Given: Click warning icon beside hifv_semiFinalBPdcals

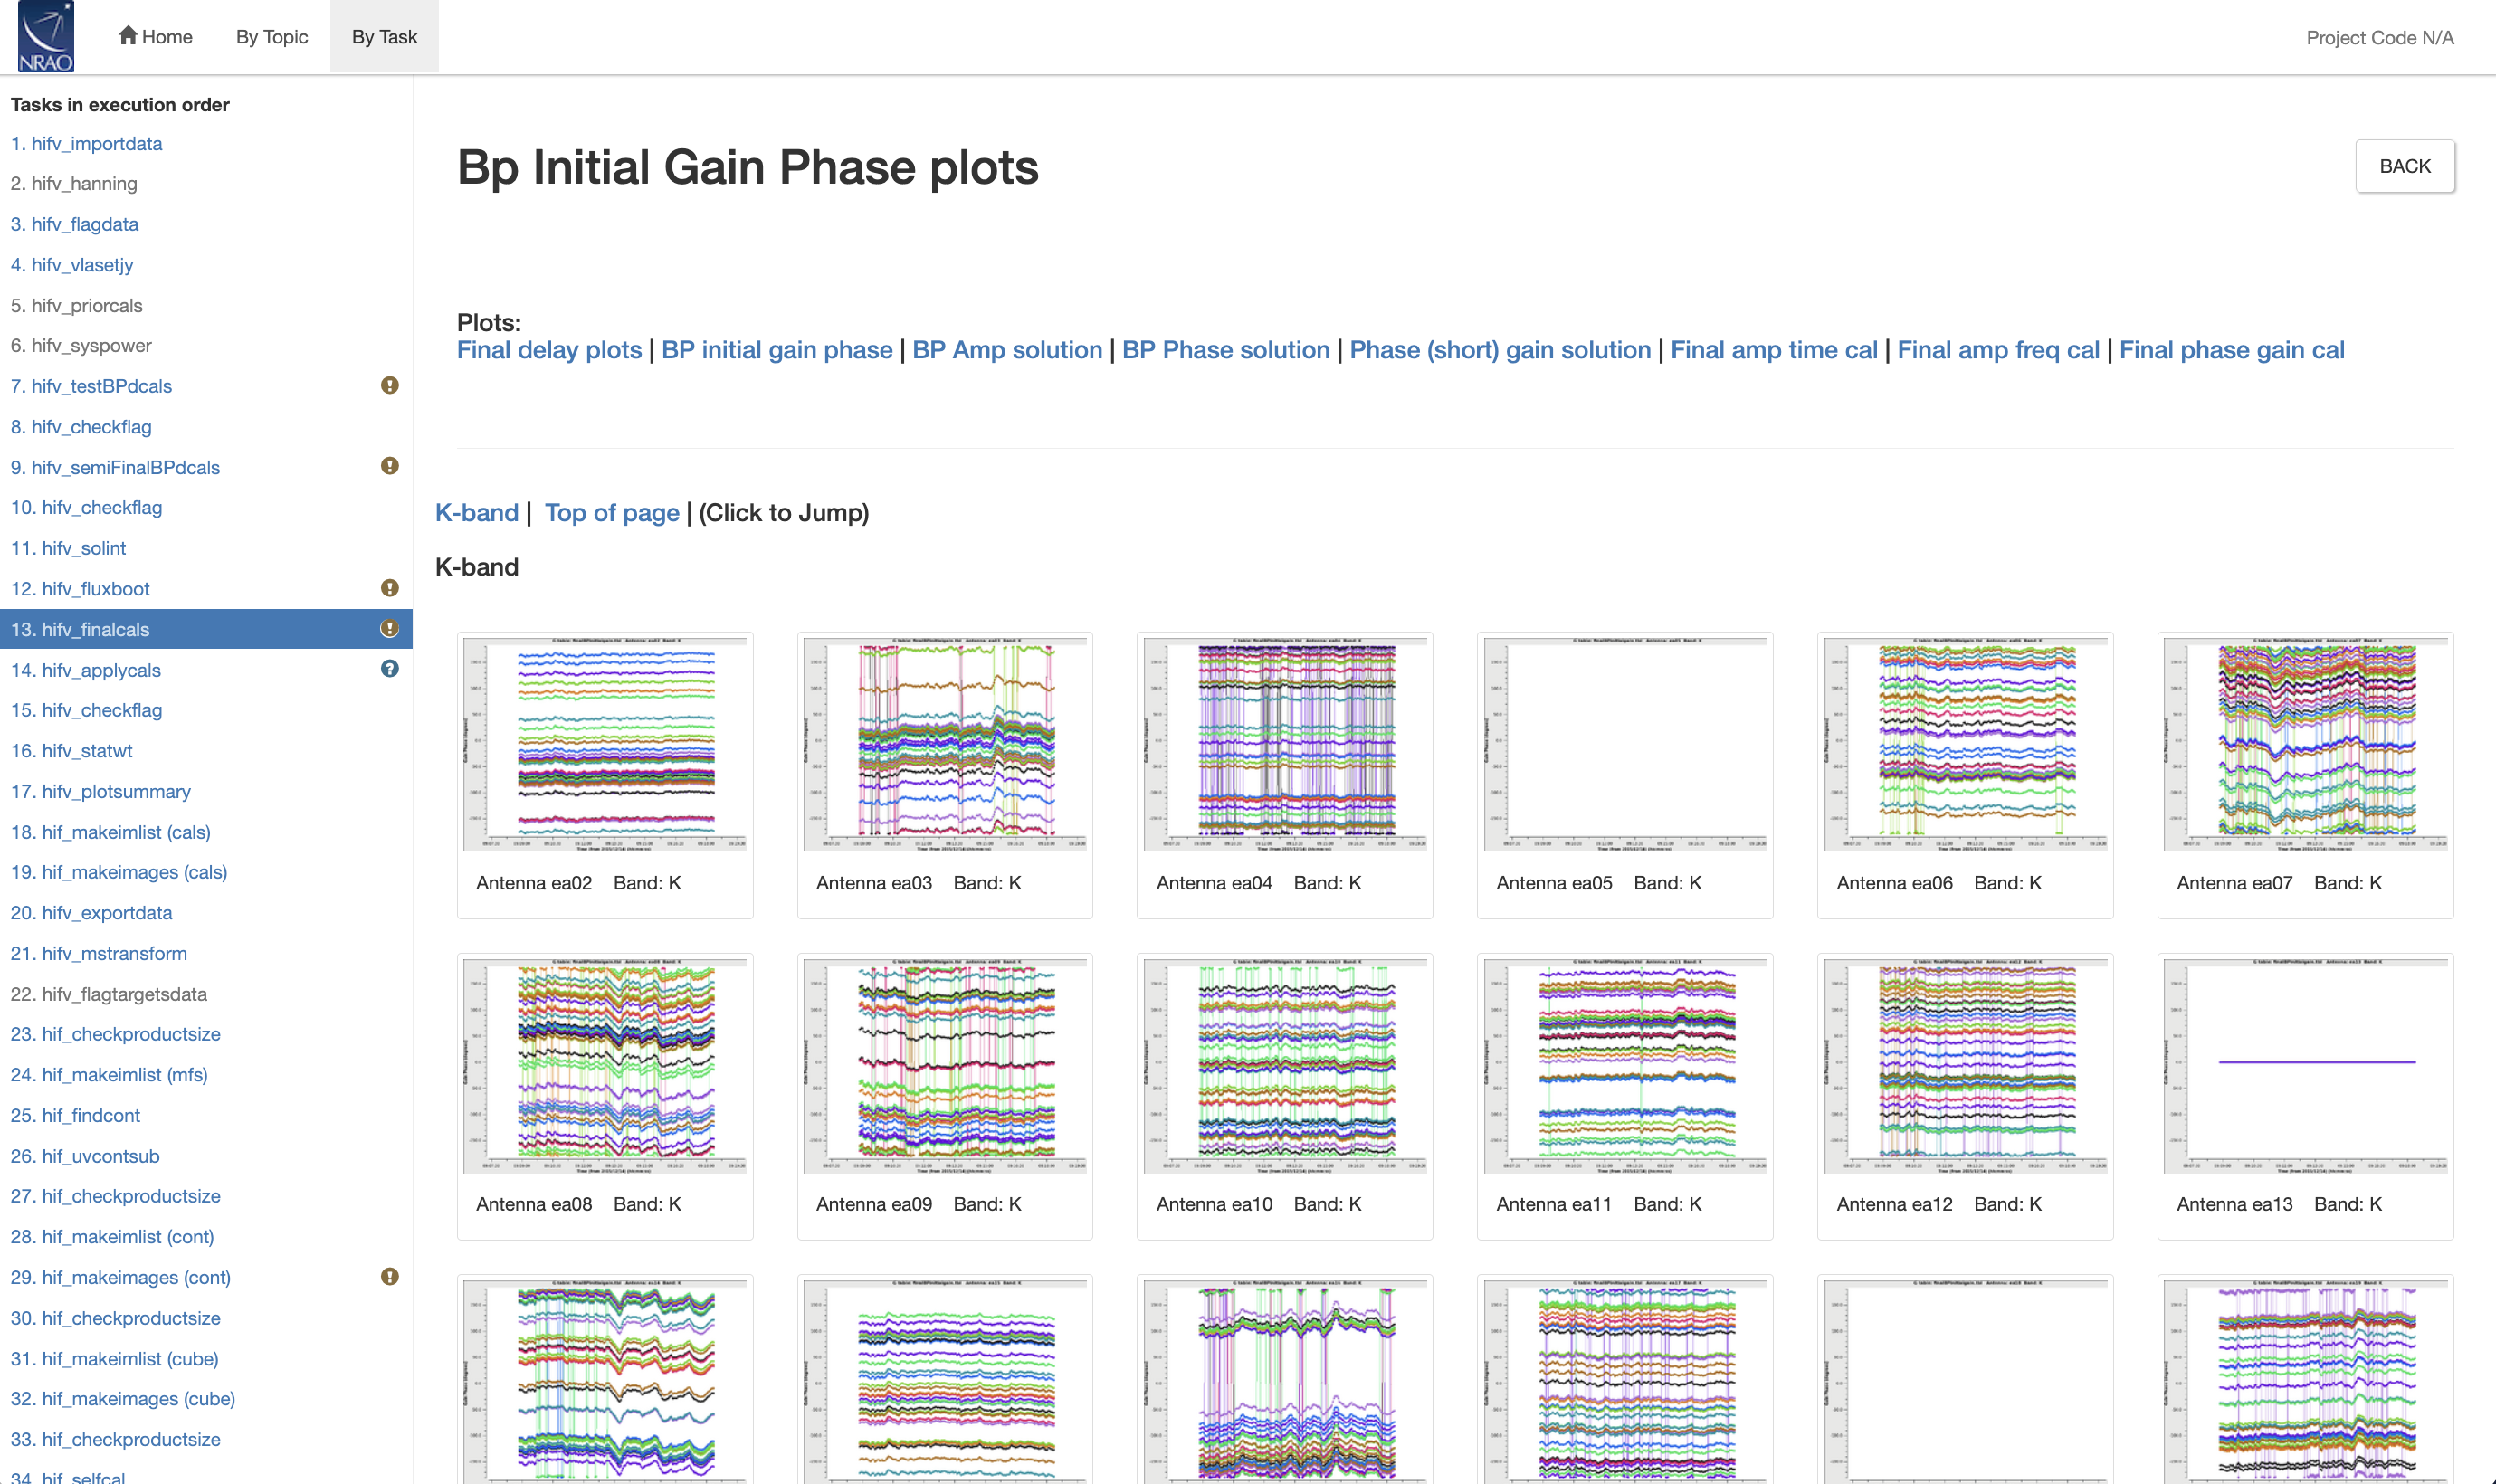Looking at the screenshot, I should point(390,466).
